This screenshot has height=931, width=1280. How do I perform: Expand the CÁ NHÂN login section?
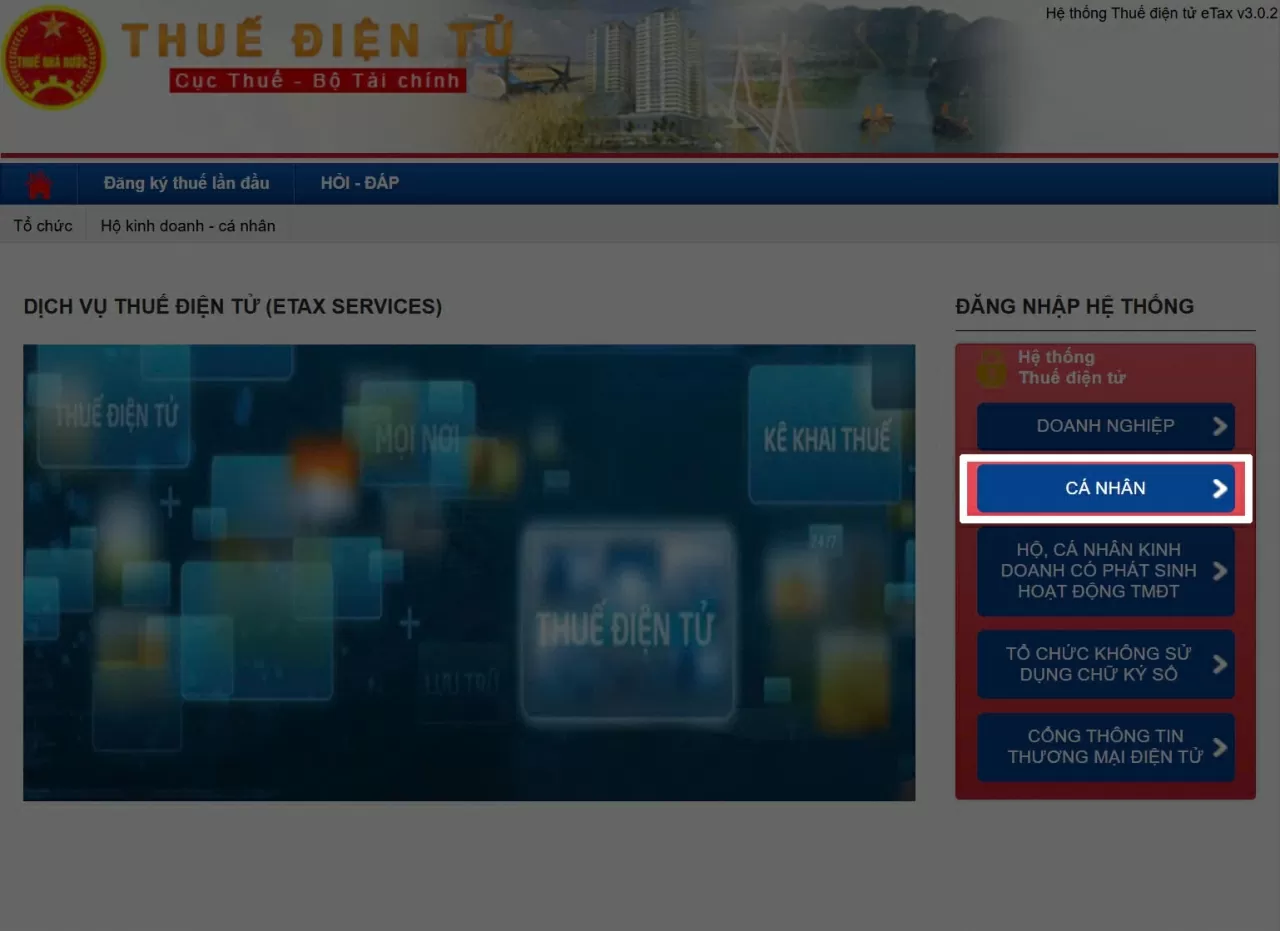[1105, 488]
